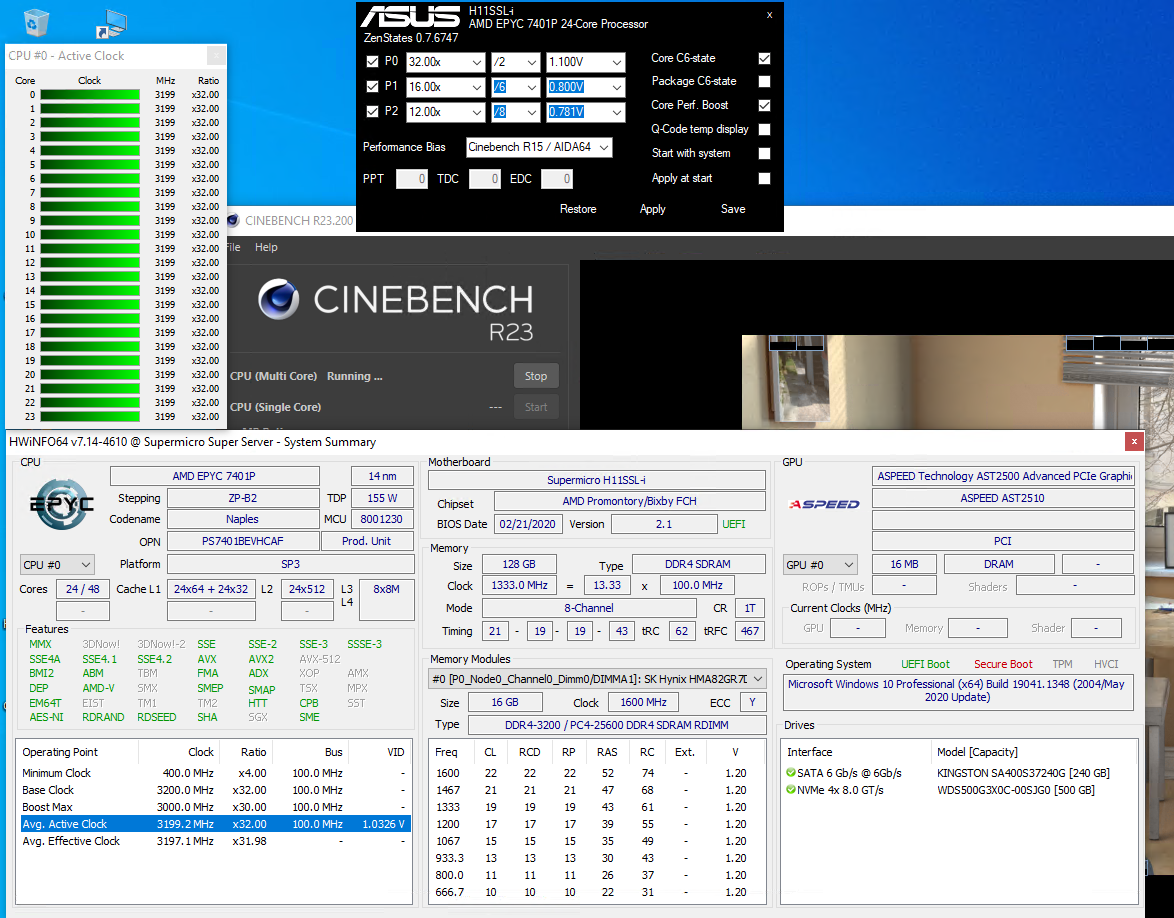1174x918 pixels.
Task: Click the AMD EPYC logo in HWiNFO
Action: [62, 504]
